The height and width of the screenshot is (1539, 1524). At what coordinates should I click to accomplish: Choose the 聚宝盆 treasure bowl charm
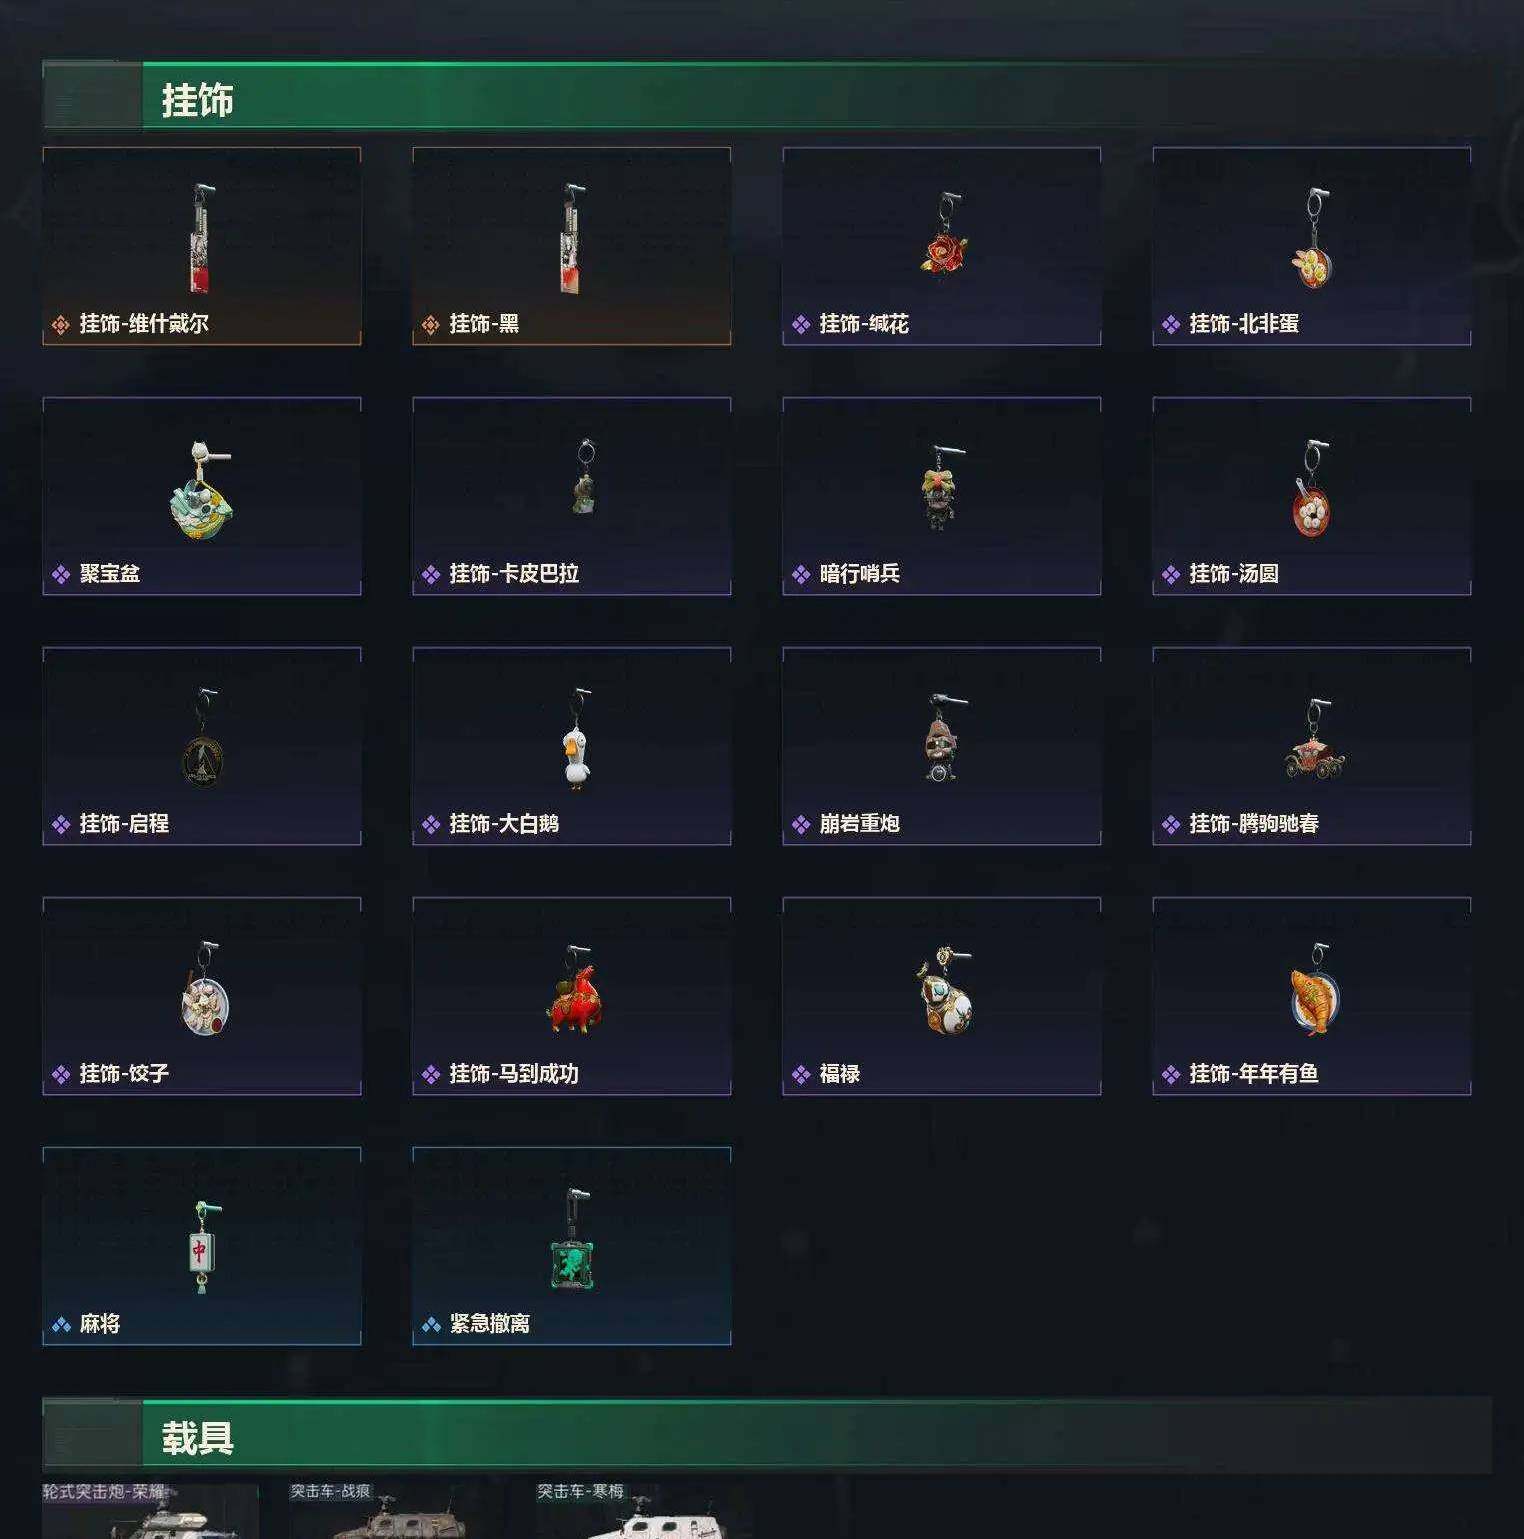201,489
